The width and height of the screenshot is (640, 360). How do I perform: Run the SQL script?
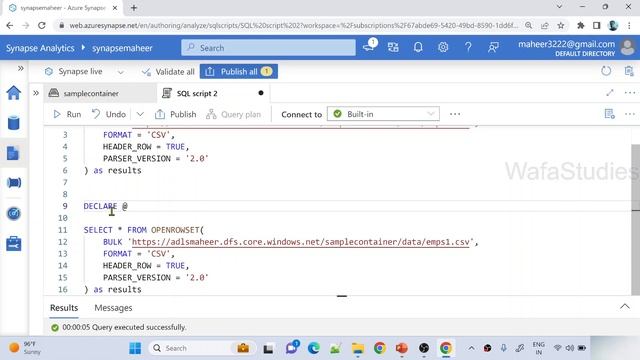67,114
